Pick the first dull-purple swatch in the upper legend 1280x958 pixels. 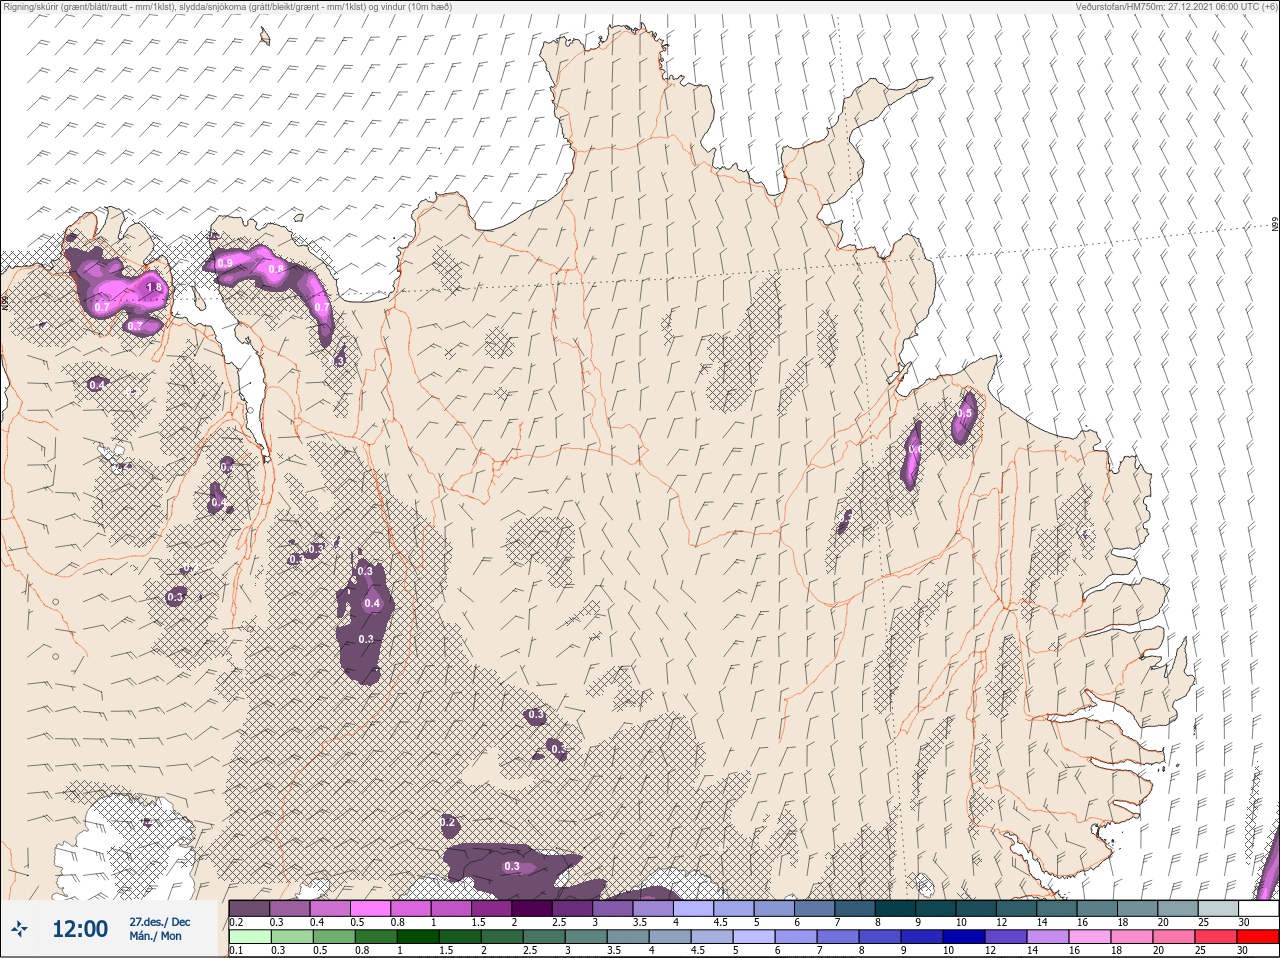coord(249,909)
